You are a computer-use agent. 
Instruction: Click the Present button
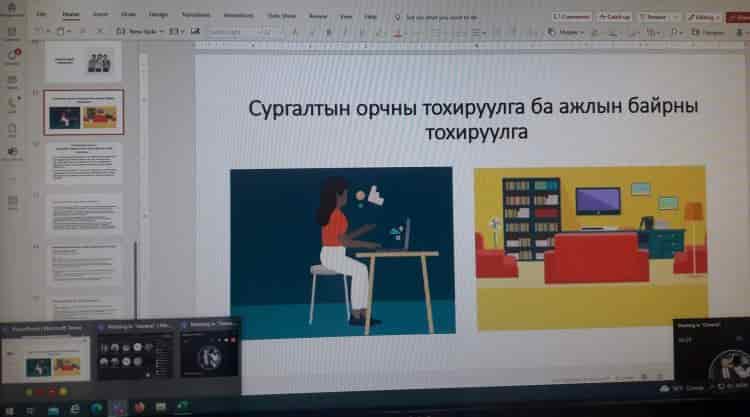tap(654, 17)
